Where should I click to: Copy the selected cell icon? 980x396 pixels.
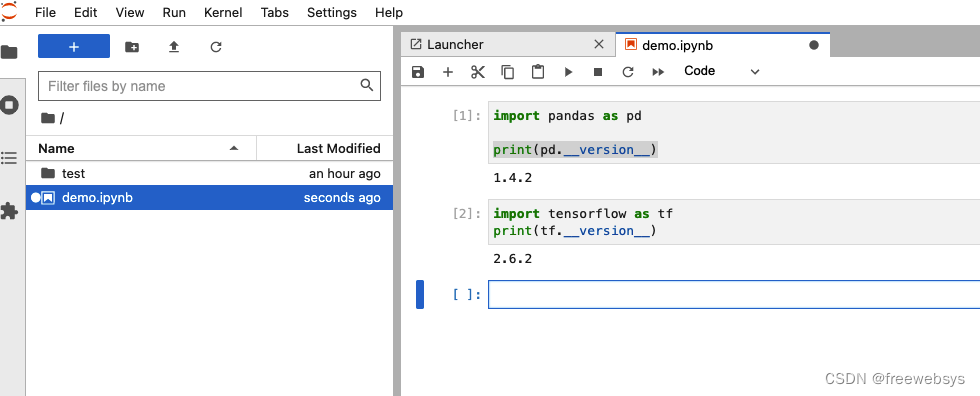(508, 72)
